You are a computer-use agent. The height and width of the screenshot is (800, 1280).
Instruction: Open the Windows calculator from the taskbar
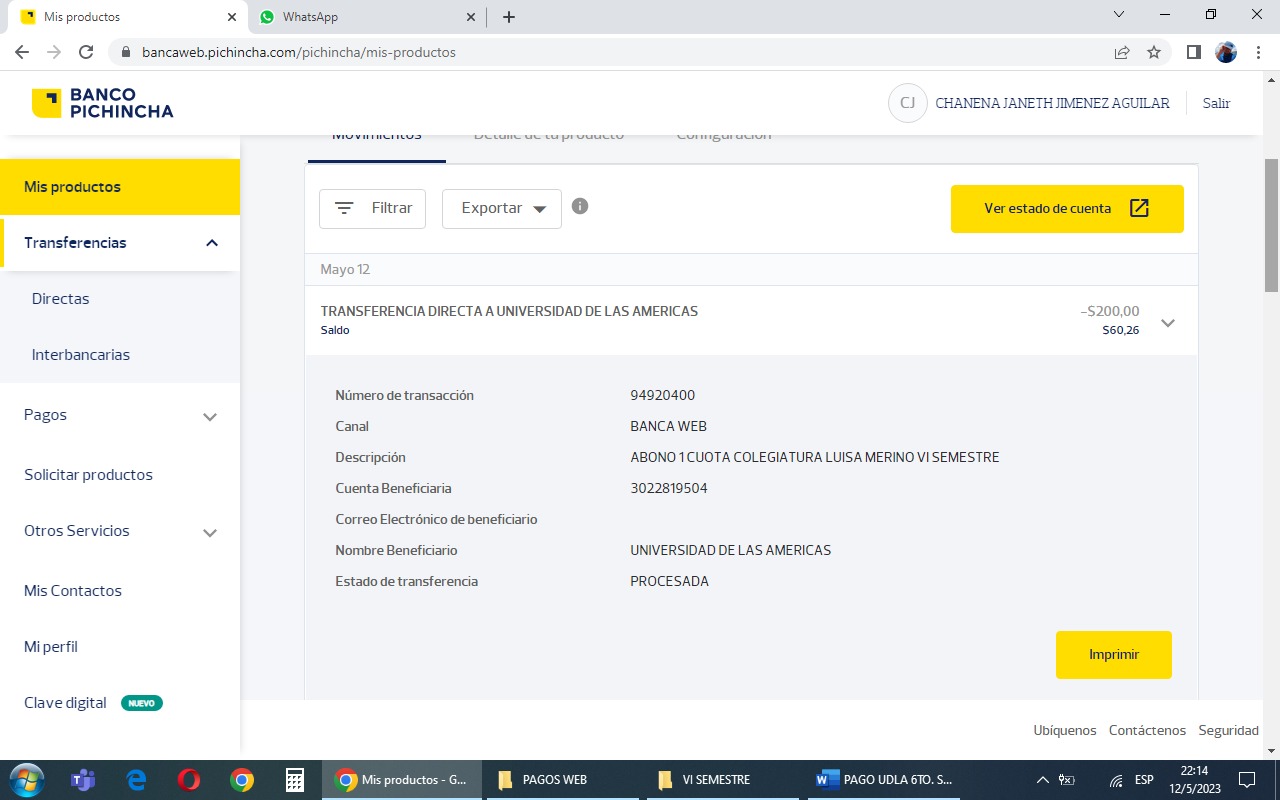294,780
